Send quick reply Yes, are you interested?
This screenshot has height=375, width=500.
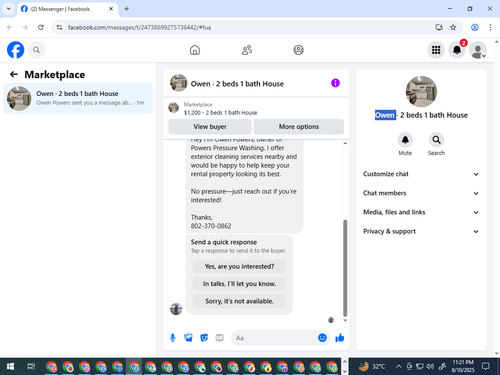tap(239, 266)
